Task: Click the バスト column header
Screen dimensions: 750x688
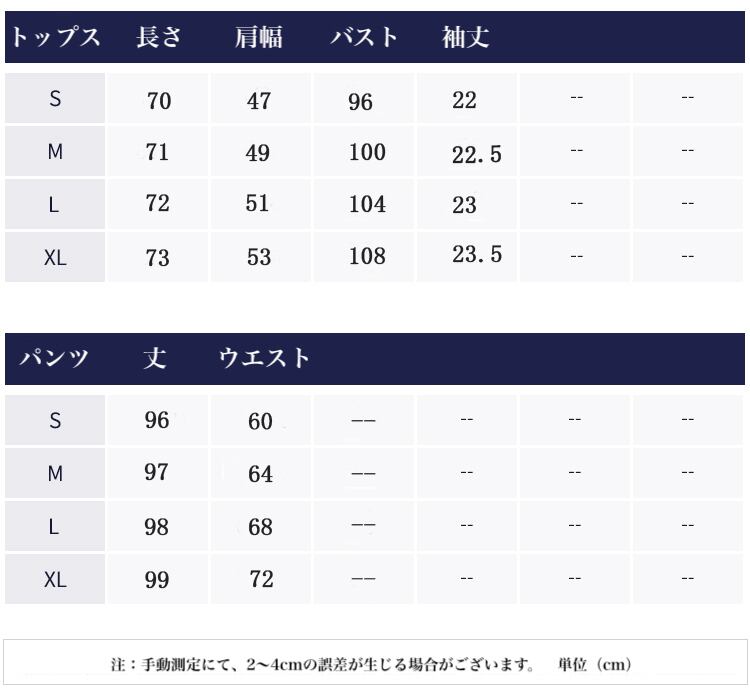Action: click(366, 38)
